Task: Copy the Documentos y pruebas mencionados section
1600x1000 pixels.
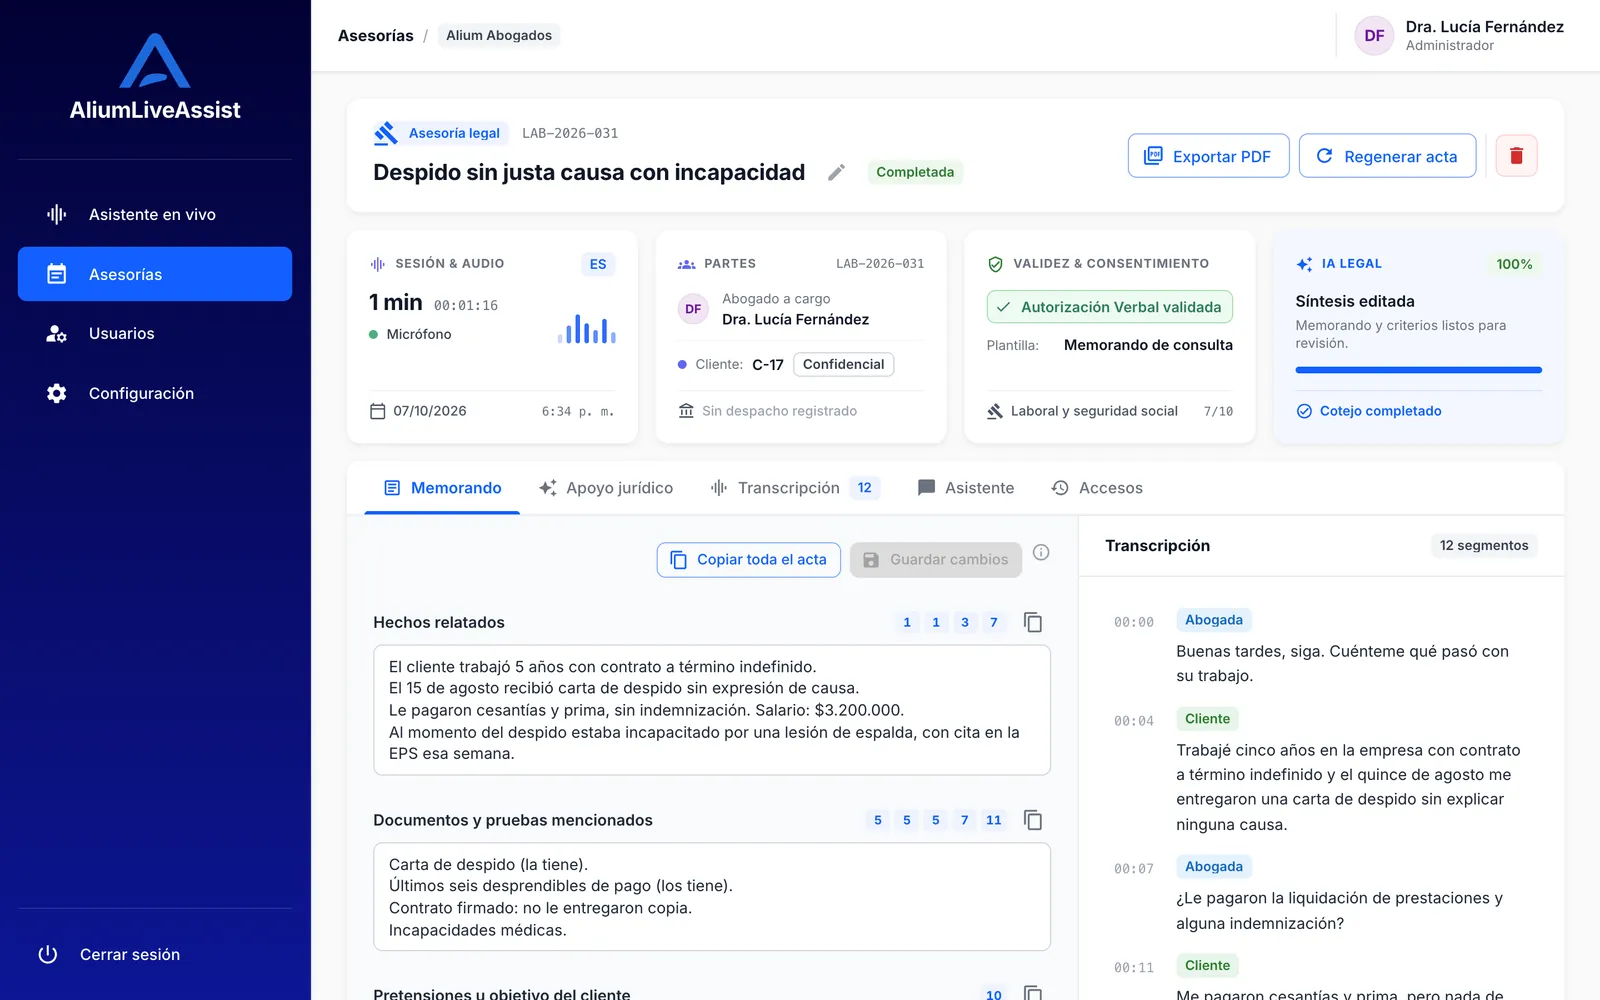Action: pyautogui.click(x=1033, y=820)
